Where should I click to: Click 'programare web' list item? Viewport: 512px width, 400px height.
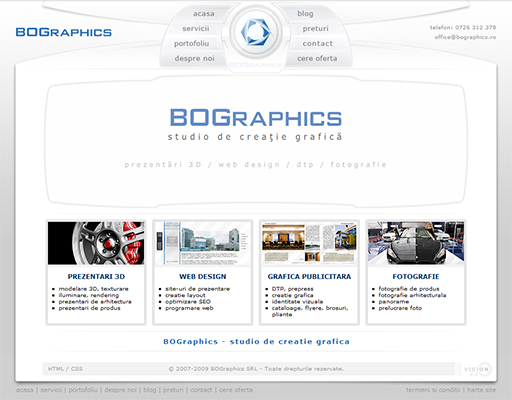click(x=189, y=308)
